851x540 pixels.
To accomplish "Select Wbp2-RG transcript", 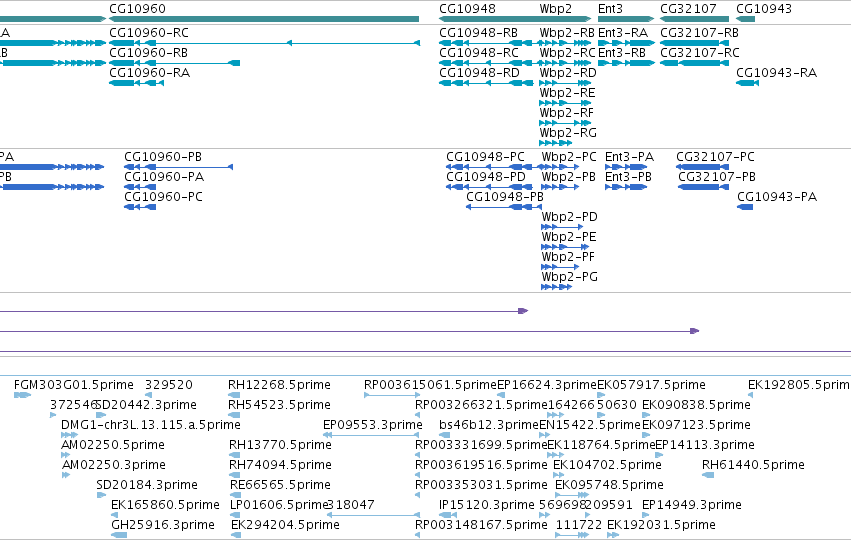I will [555, 143].
